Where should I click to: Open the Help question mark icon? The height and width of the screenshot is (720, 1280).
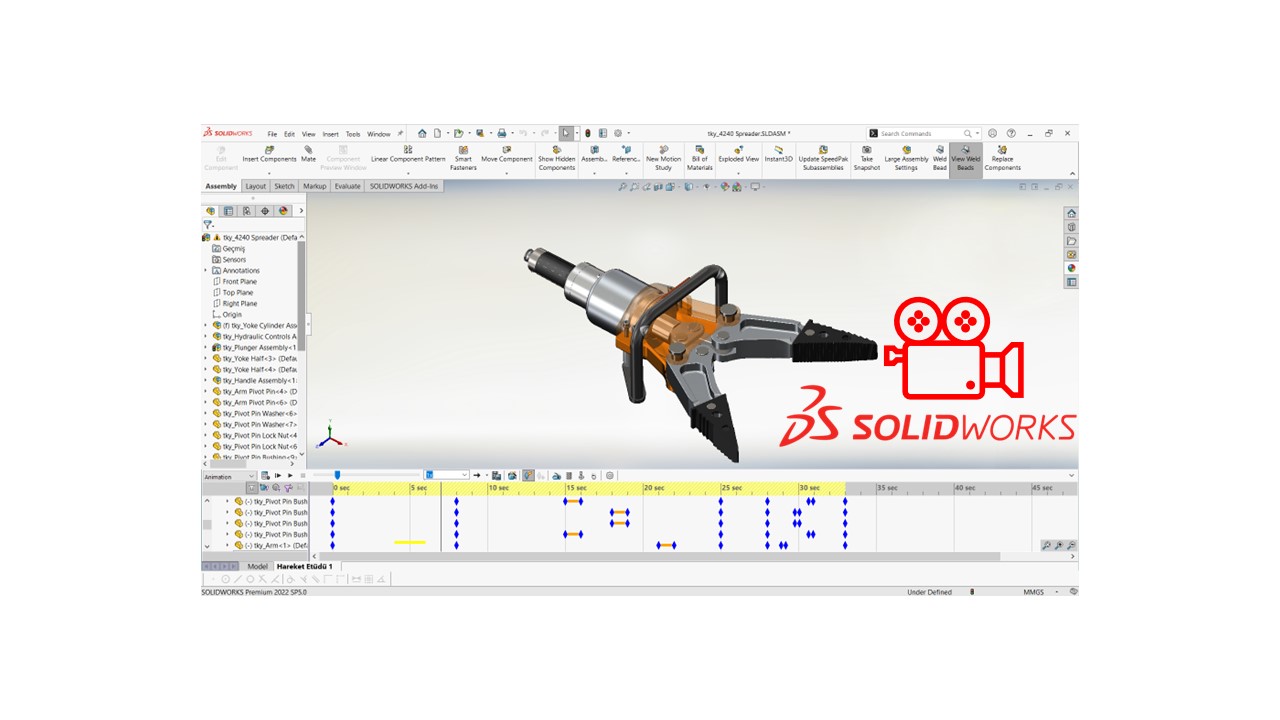click(1011, 133)
